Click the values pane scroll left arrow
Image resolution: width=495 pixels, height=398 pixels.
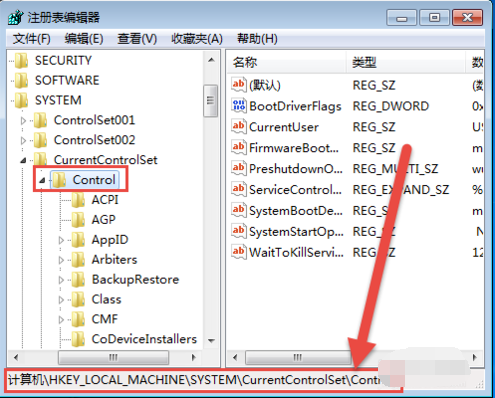click(235, 358)
